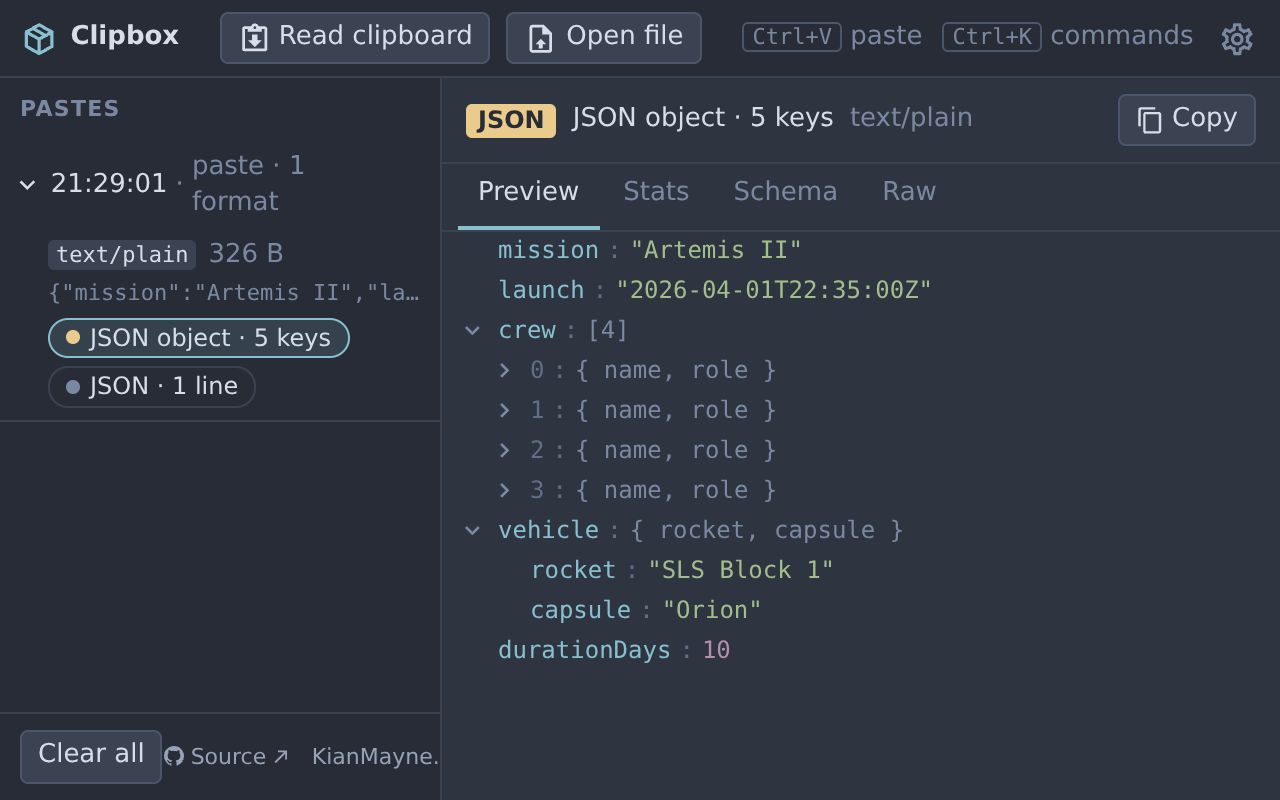The image size is (1280, 800).
Task: Click the text/plain format tag in sidebar
Action: pyautogui.click(x=122, y=255)
